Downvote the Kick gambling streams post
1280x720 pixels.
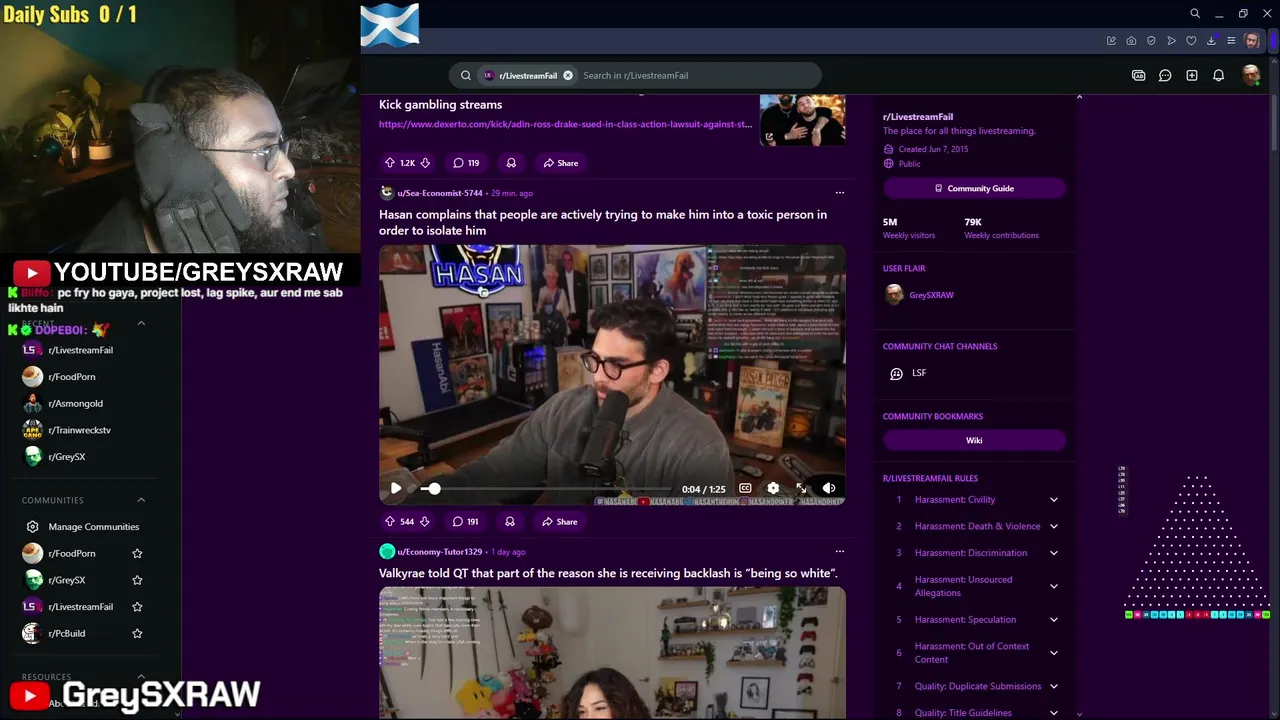point(425,162)
